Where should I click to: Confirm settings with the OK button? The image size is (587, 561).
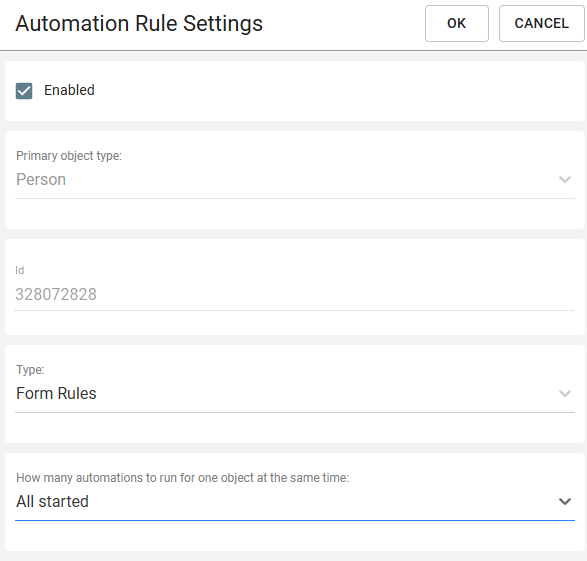coord(456,23)
